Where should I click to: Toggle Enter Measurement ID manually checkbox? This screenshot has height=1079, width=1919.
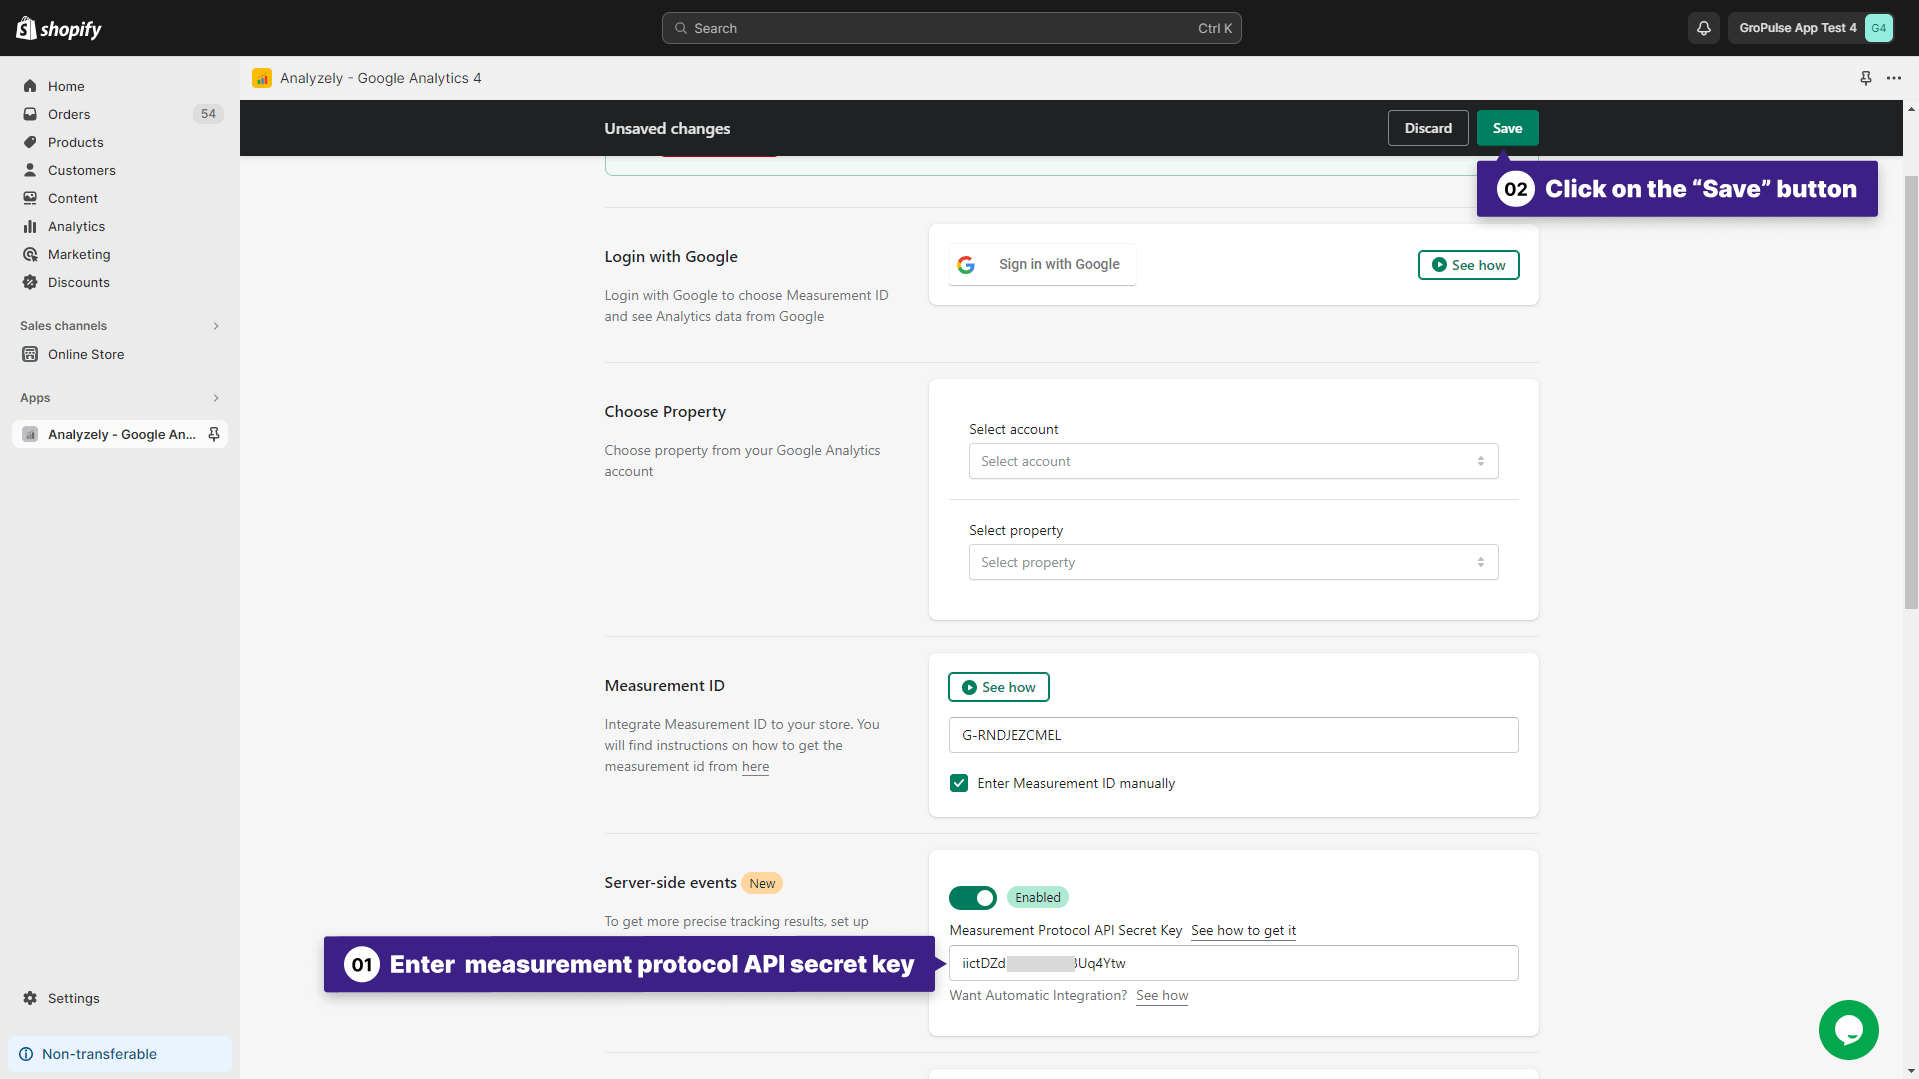[x=959, y=783]
